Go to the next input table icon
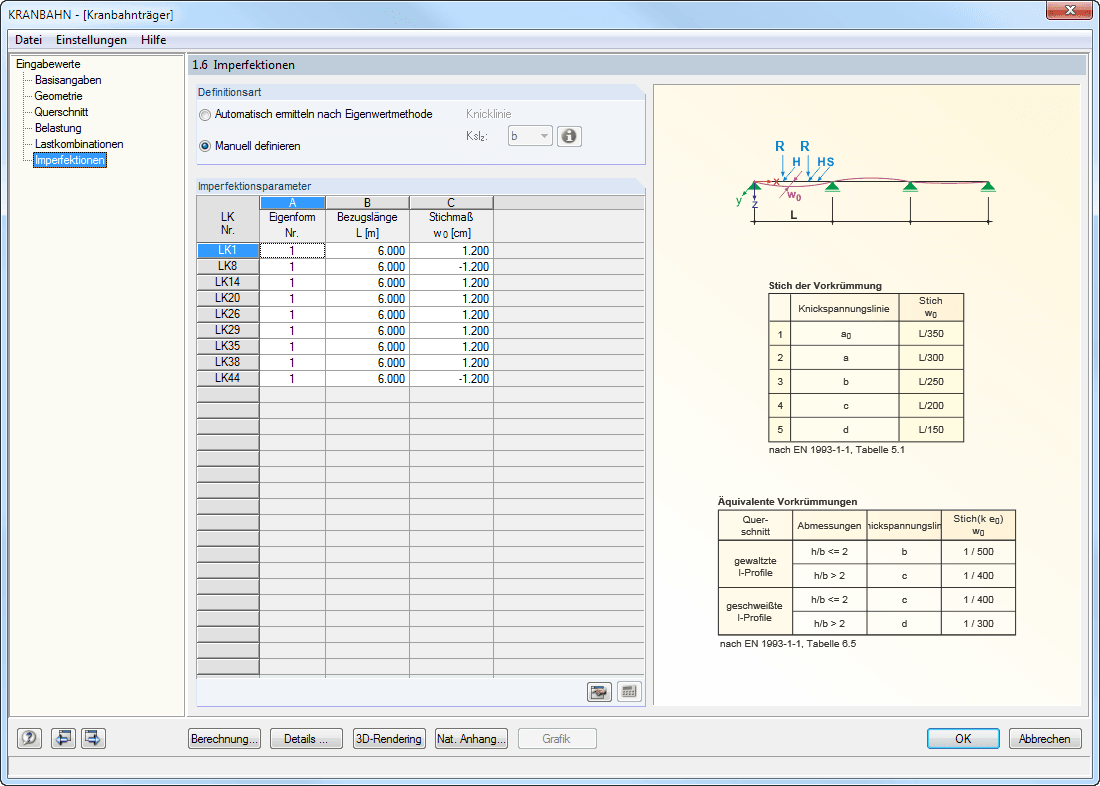The height and width of the screenshot is (786, 1100). (93, 738)
